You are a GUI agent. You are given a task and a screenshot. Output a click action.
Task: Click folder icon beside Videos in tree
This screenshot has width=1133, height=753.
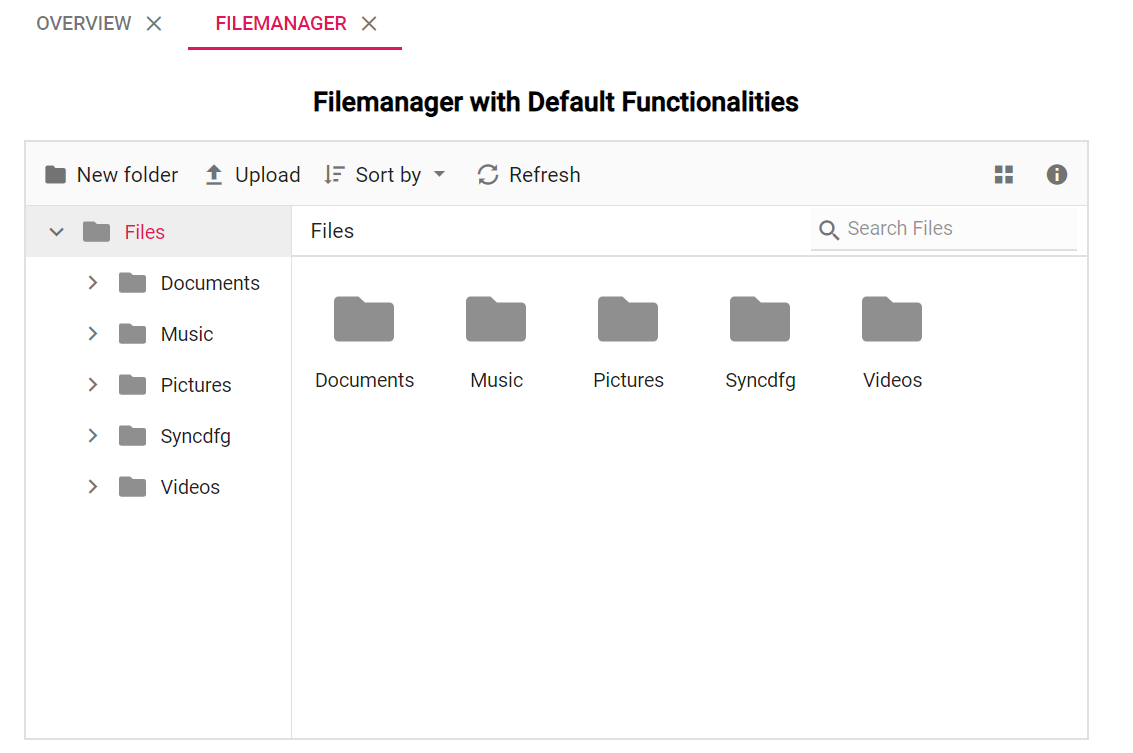click(132, 487)
